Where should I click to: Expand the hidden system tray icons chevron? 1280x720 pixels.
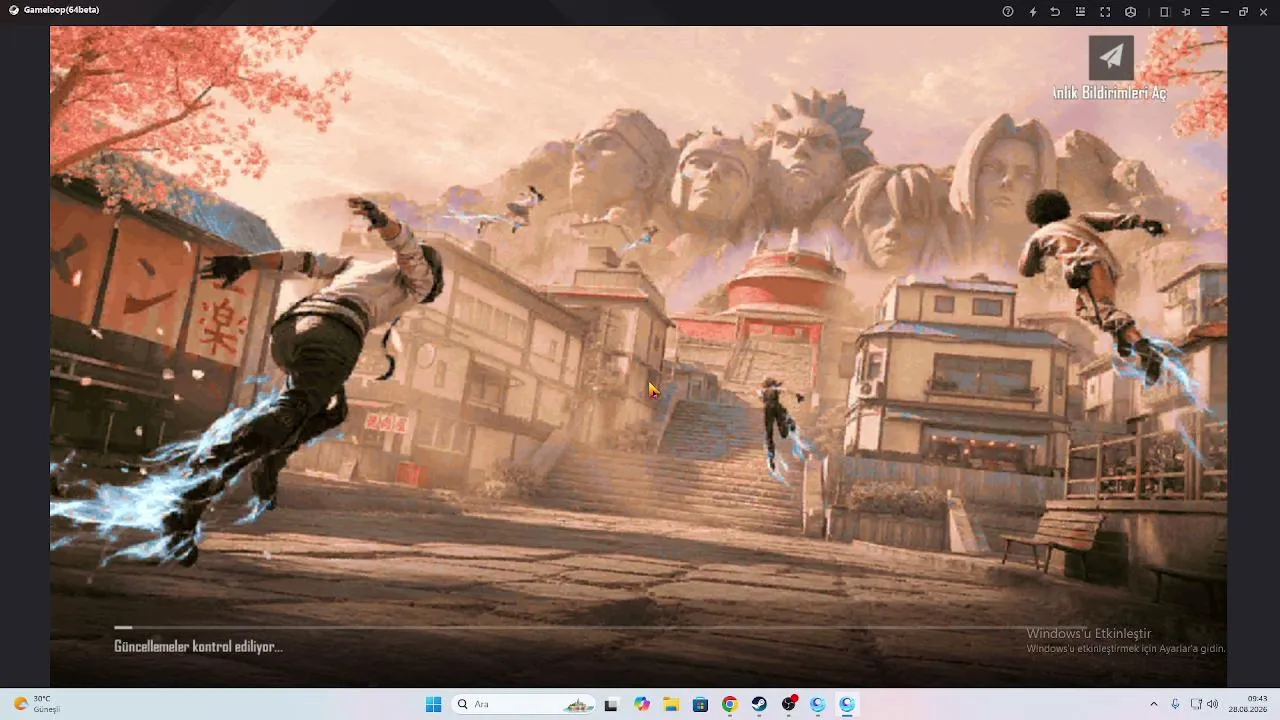pyautogui.click(x=1154, y=704)
